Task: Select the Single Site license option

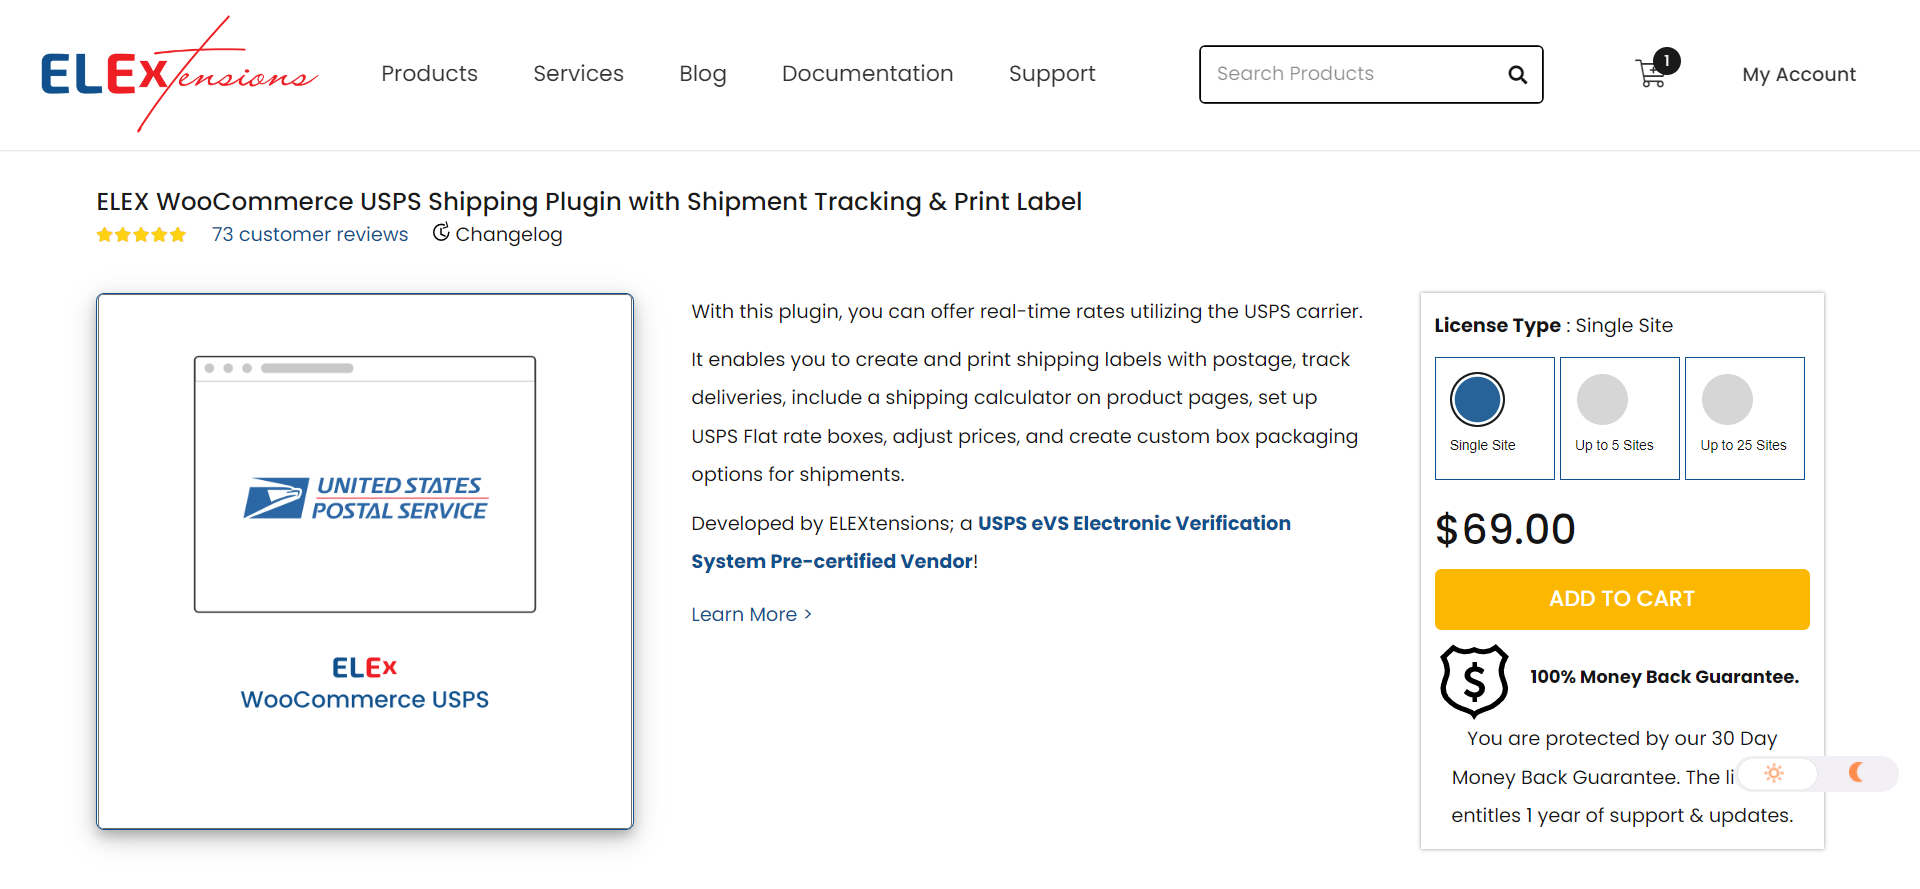Action: (x=1495, y=418)
